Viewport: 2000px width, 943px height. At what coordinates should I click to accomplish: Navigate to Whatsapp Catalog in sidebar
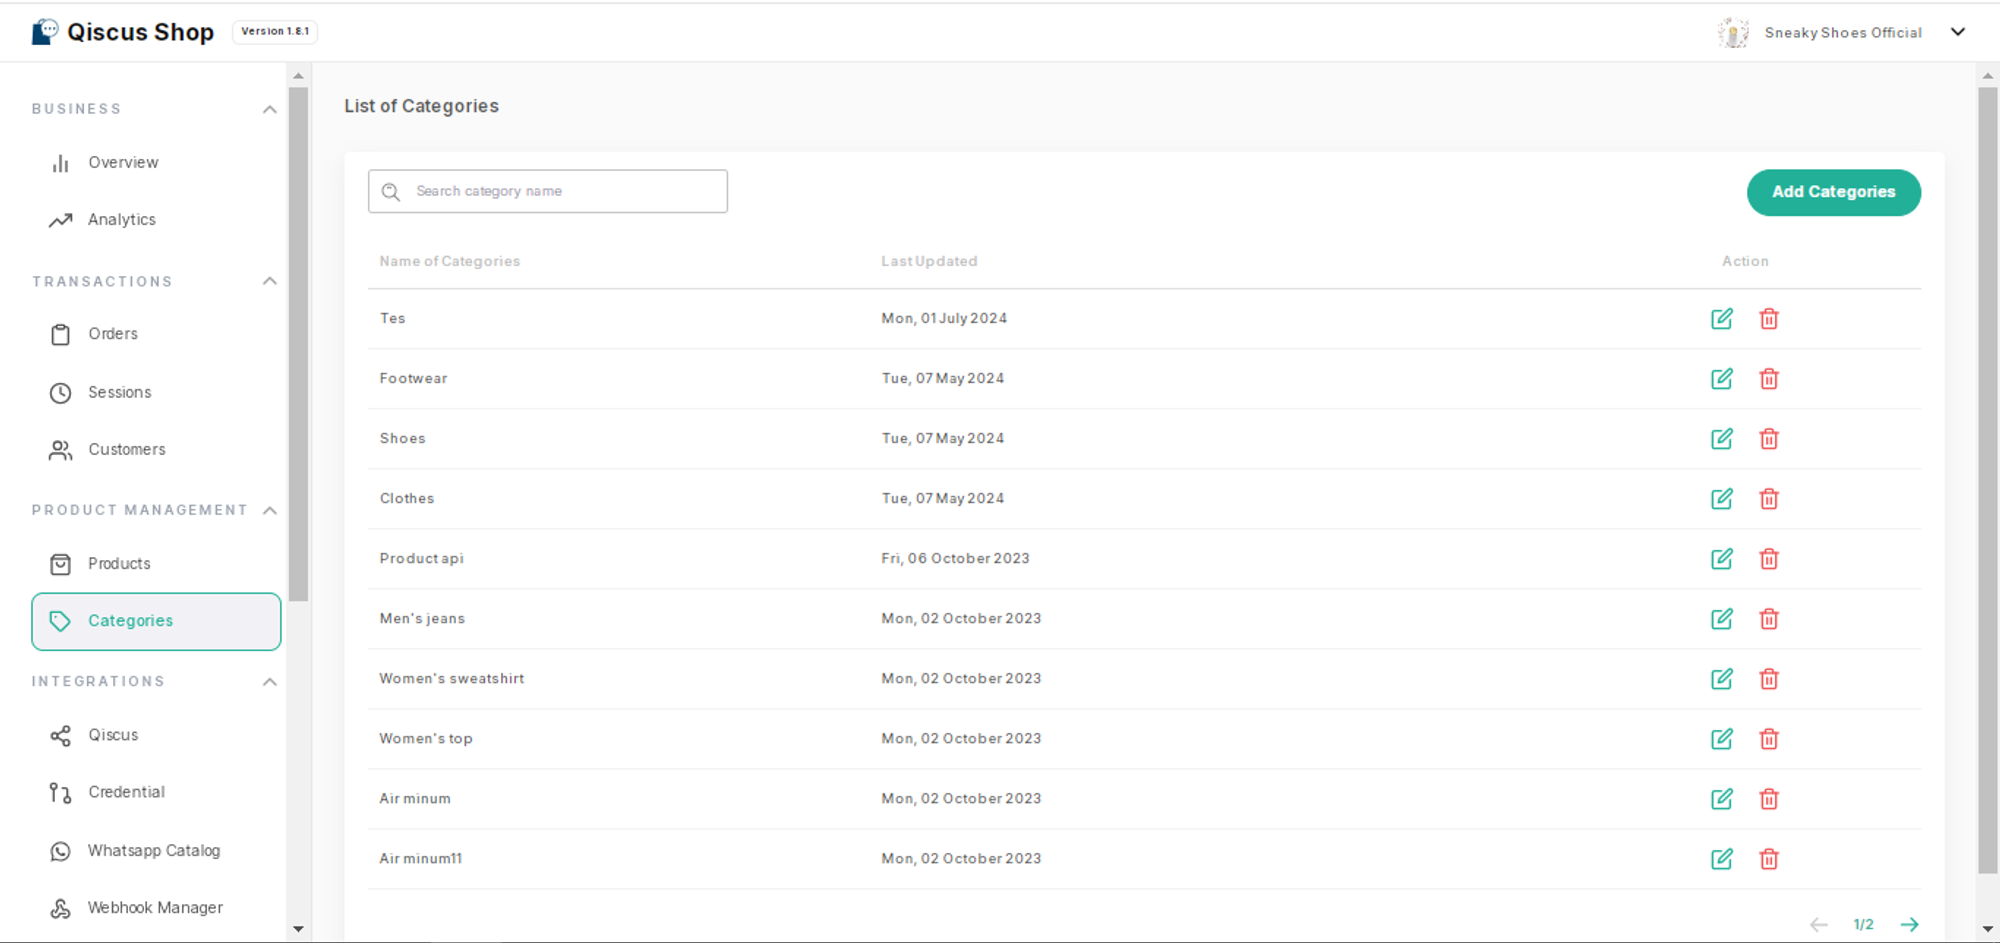point(153,851)
